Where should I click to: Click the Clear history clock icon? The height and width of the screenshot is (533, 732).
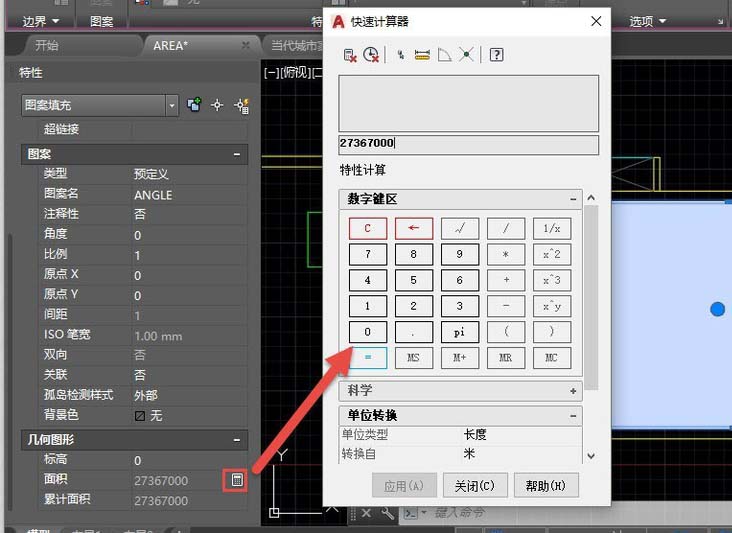click(371, 55)
